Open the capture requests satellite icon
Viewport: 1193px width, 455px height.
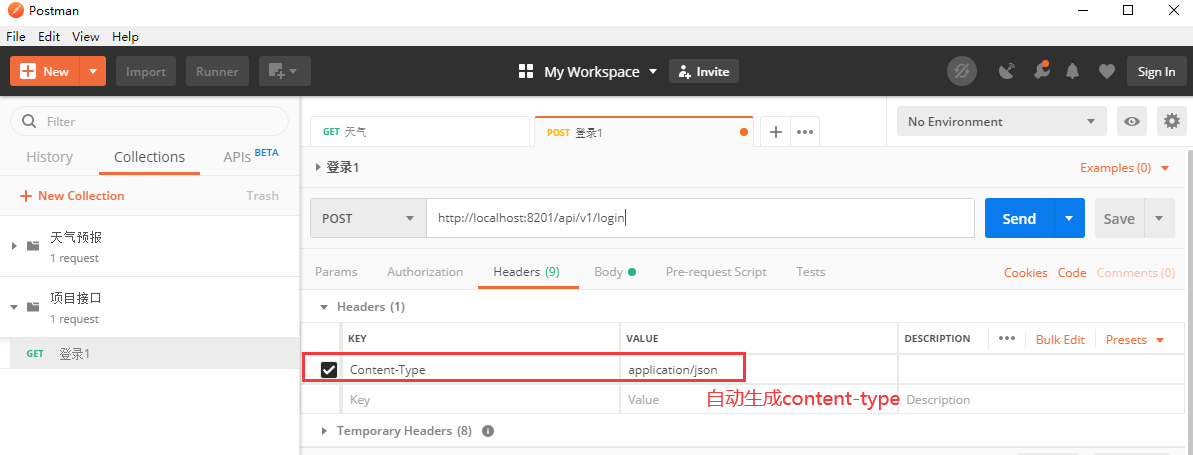(1006, 72)
